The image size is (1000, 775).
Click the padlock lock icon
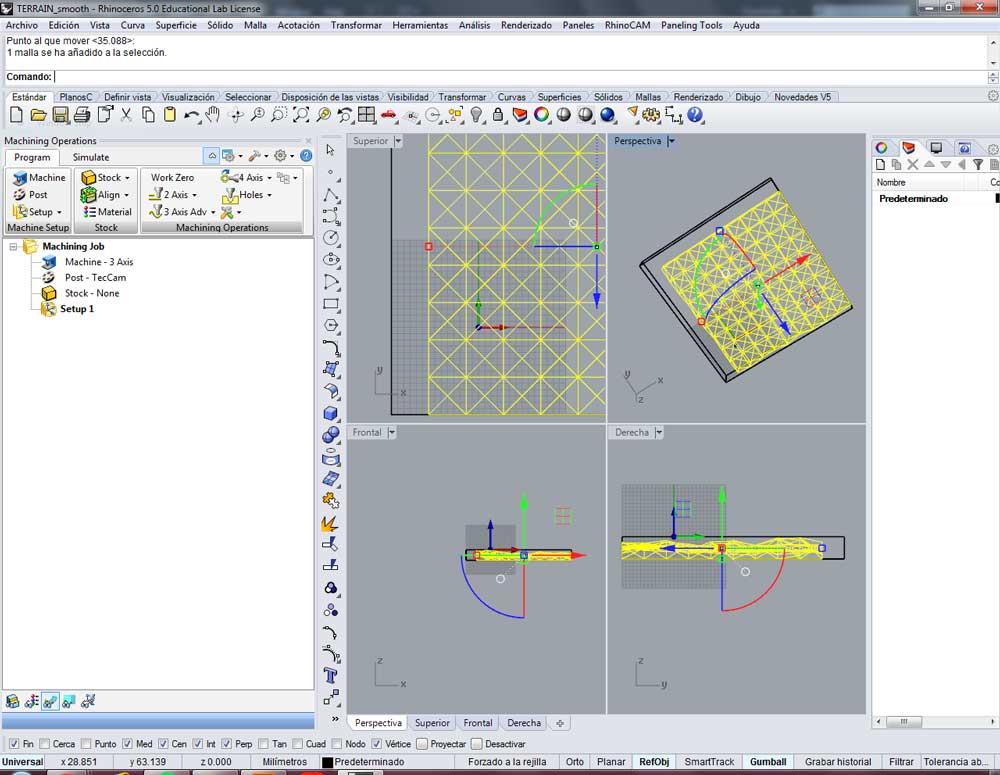(498, 115)
